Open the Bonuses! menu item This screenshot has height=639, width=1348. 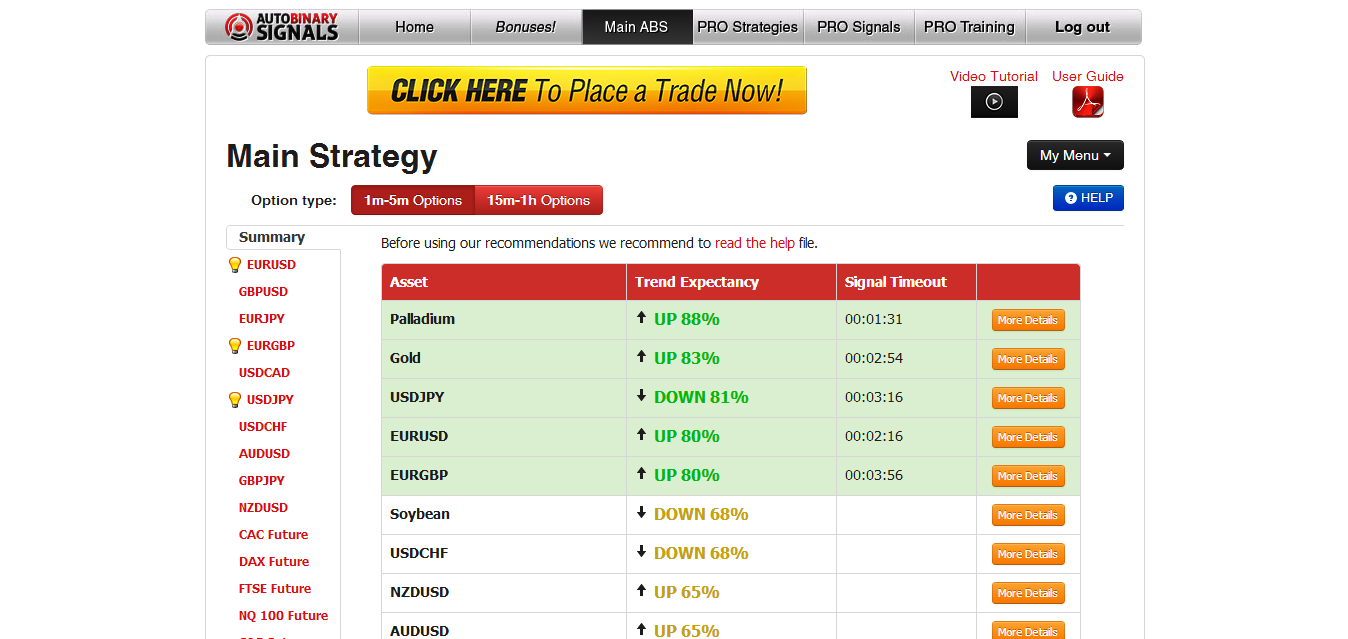(526, 27)
